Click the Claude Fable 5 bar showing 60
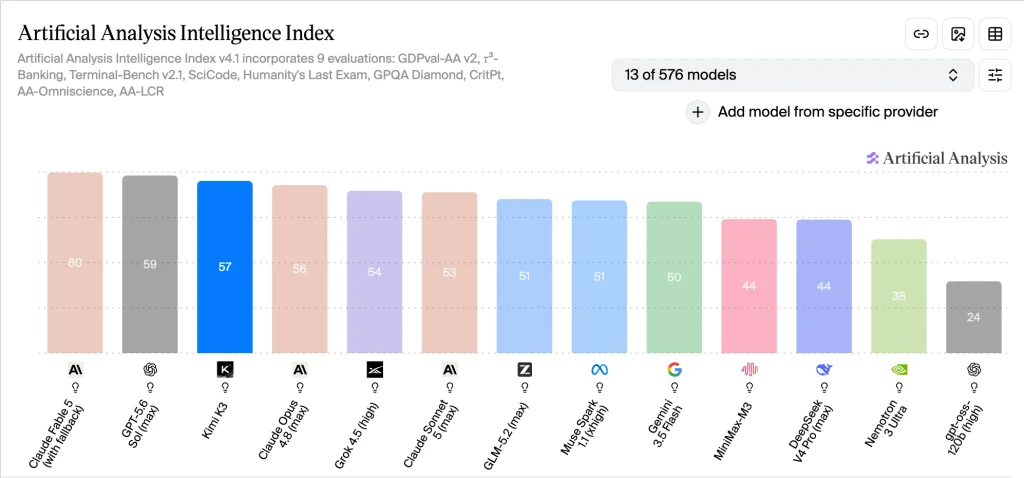Image resolution: width=1024 pixels, height=478 pixels. click(x=75, y=263)
